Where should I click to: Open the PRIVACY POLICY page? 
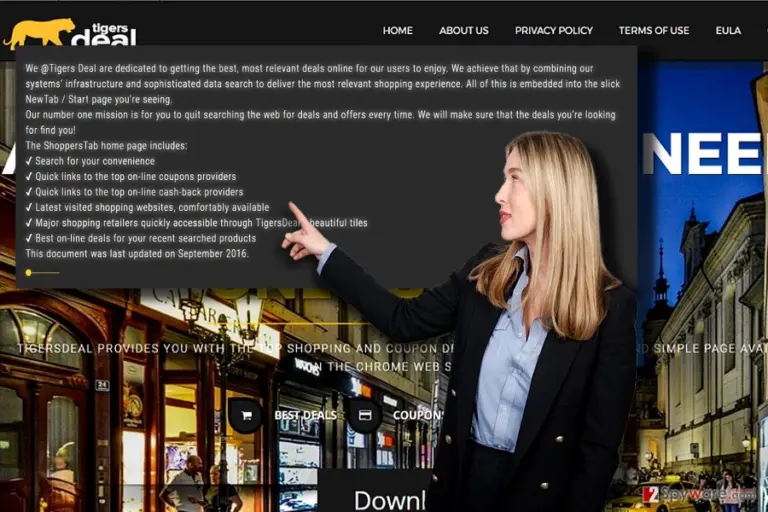(553, 30)
